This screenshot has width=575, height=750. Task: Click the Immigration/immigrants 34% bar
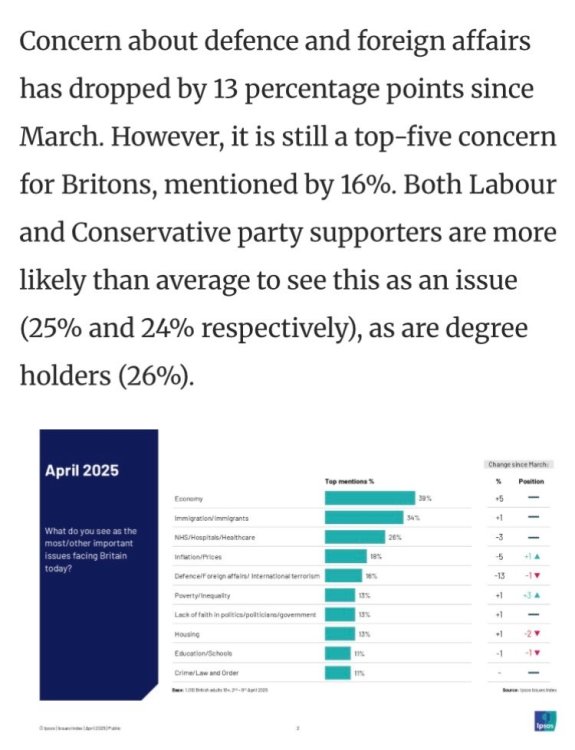point(364,518)
